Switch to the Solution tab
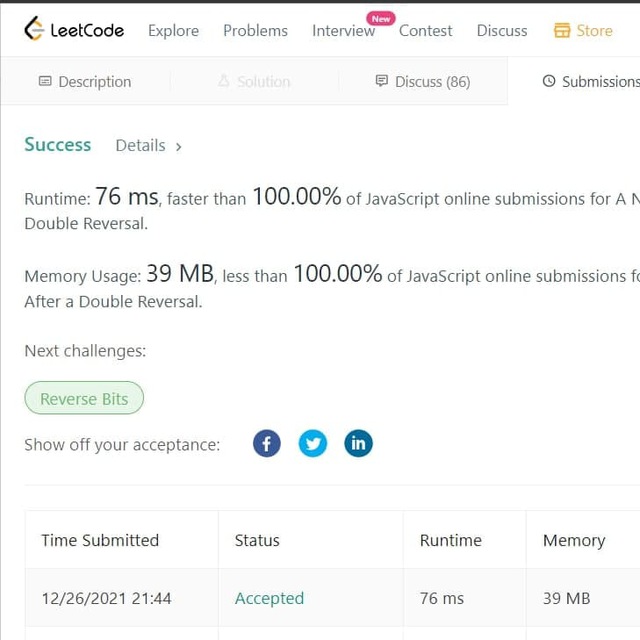 click(254, 81)
